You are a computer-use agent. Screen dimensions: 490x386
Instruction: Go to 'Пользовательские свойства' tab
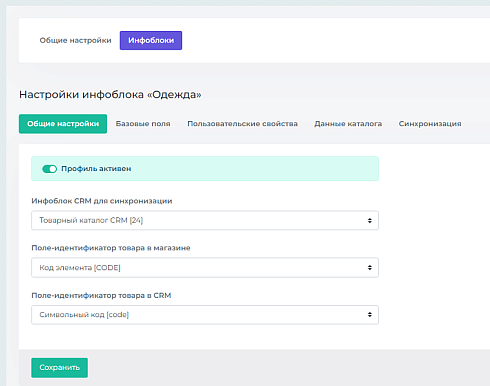click(x=242, y=124)
